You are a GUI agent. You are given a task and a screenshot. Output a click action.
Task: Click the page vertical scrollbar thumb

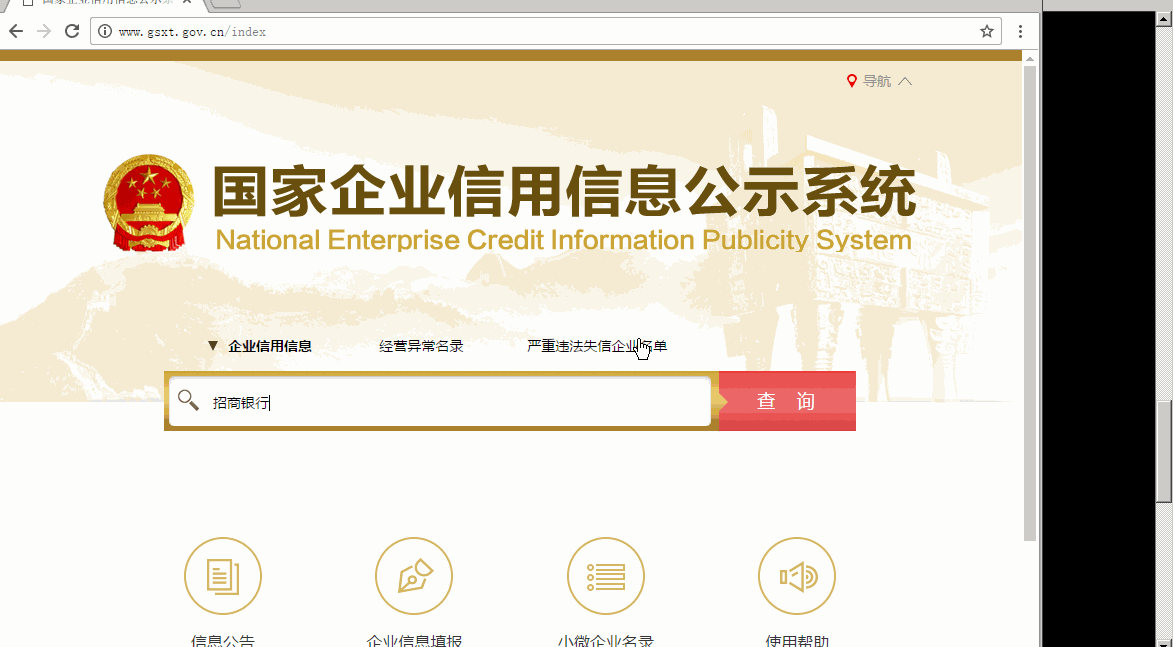pyautogui.click(x=1030, y=302)
